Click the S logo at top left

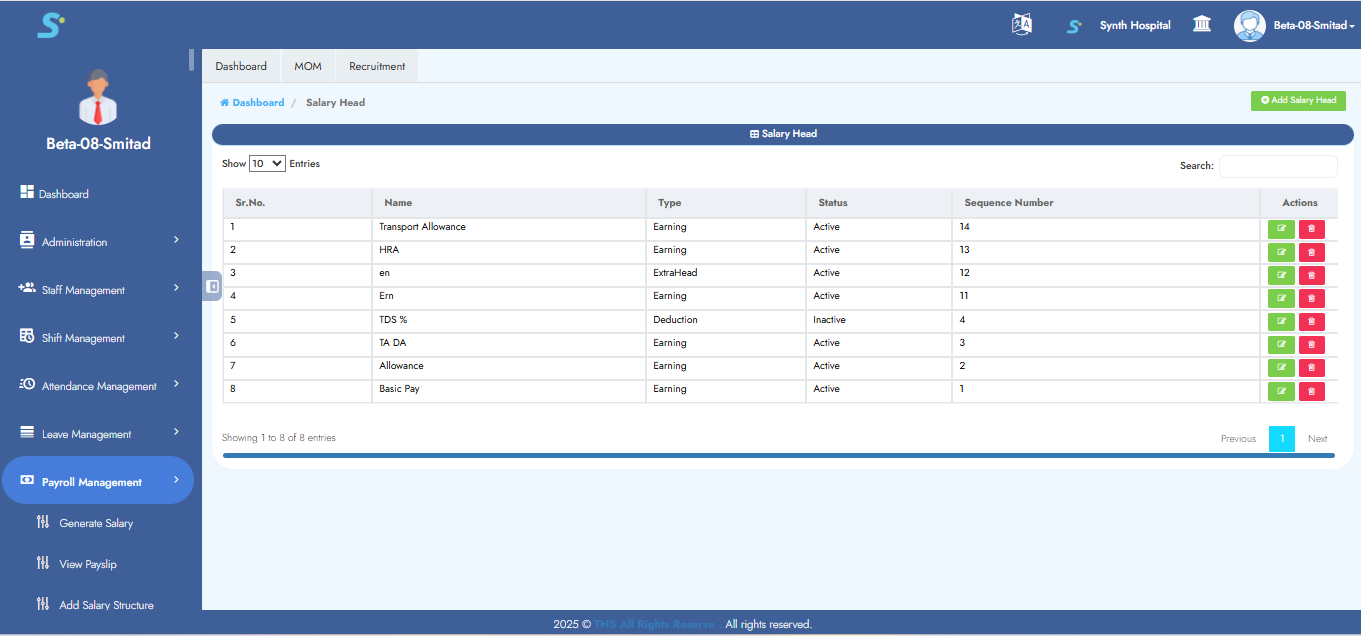[50, 25]
